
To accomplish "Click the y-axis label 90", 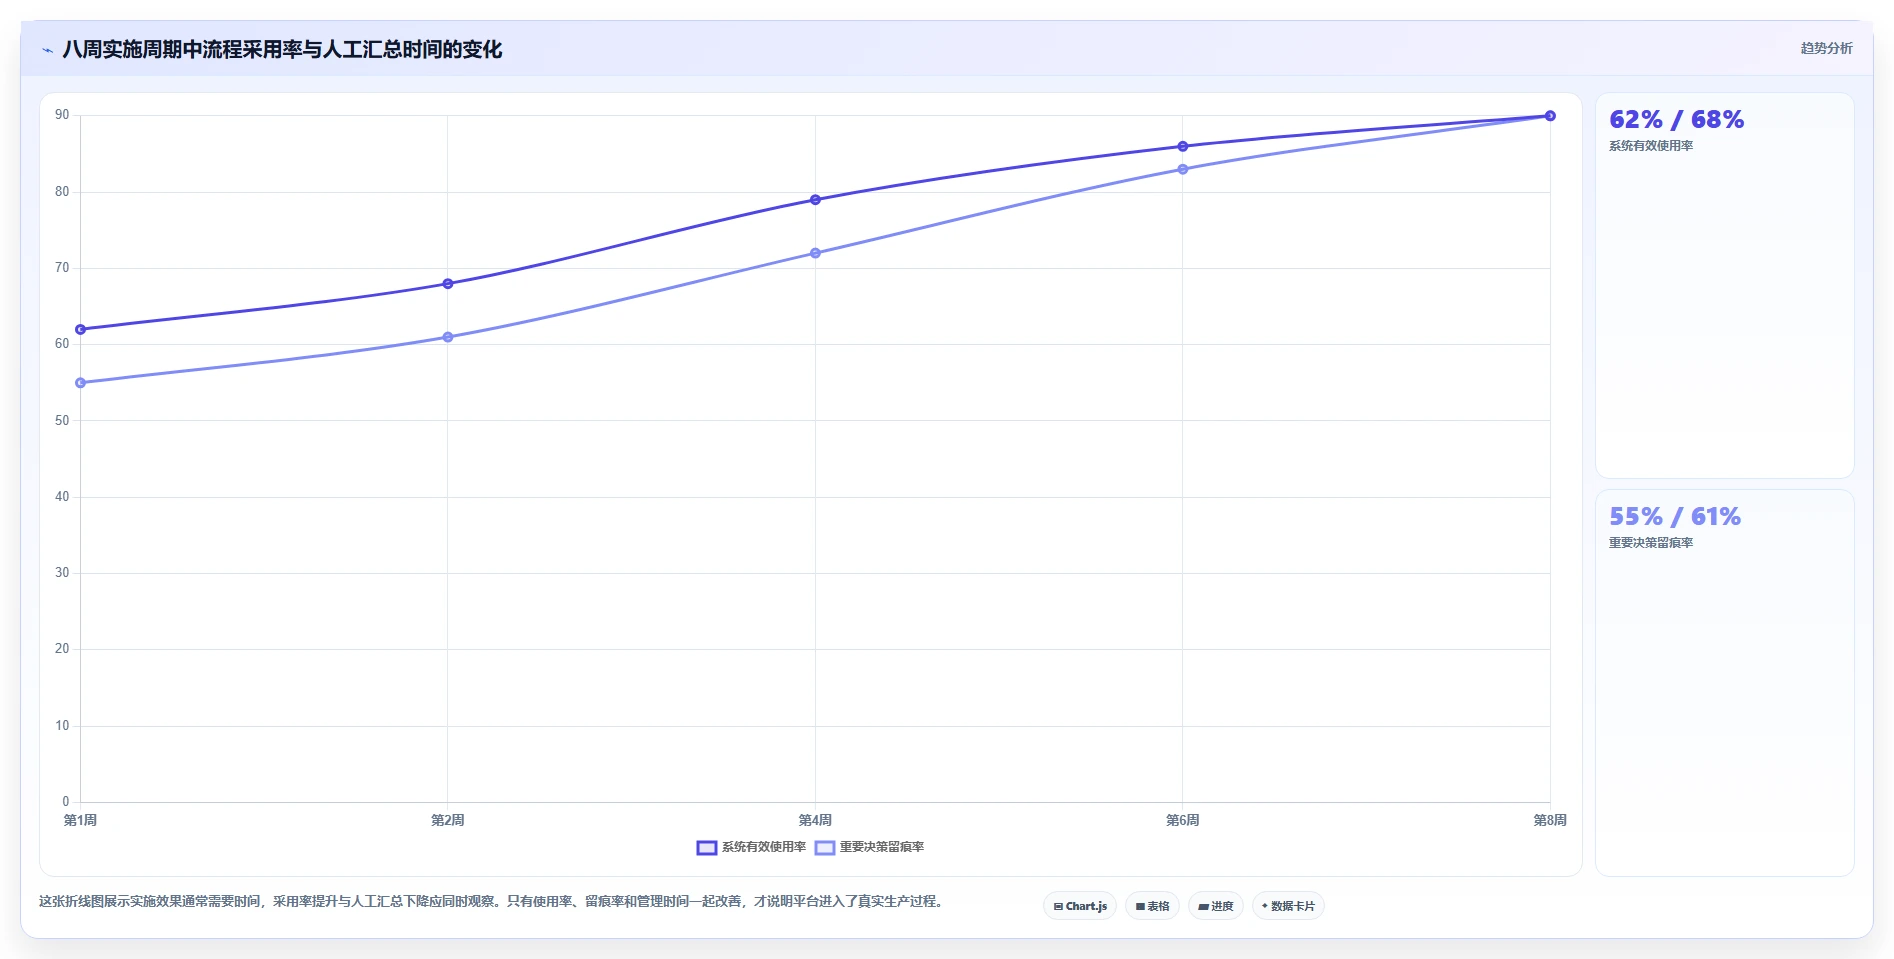I will pyautogui.click(x=62, y=115).
